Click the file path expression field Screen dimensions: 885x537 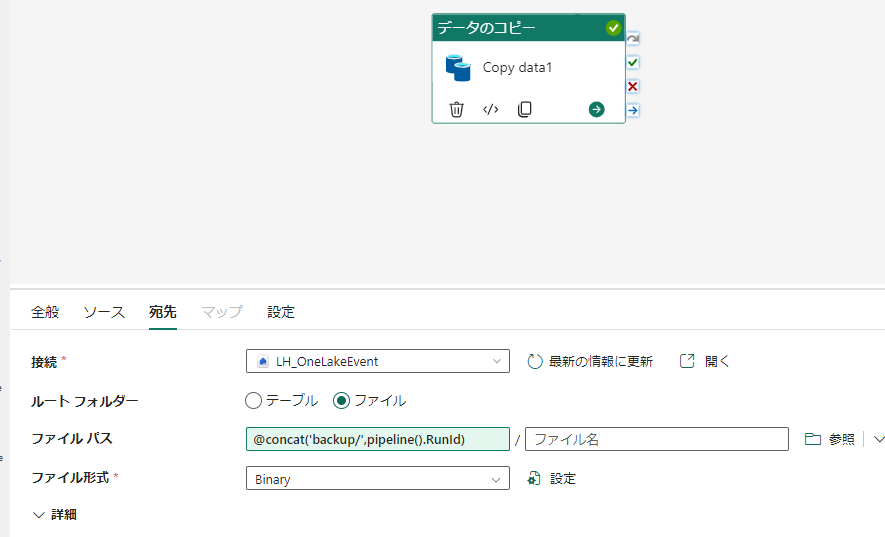point(378,439)
